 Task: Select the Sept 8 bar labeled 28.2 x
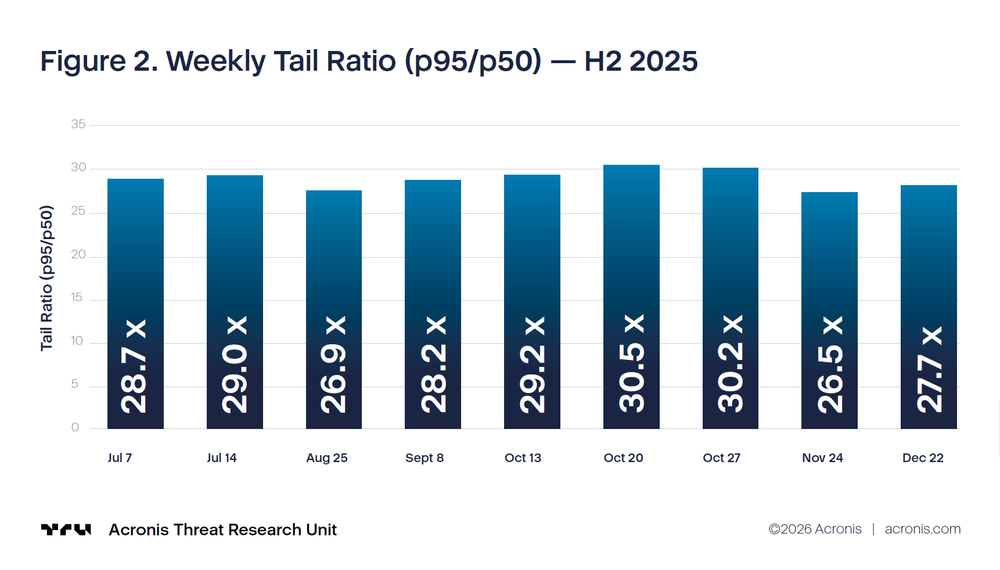coord(432,304)
